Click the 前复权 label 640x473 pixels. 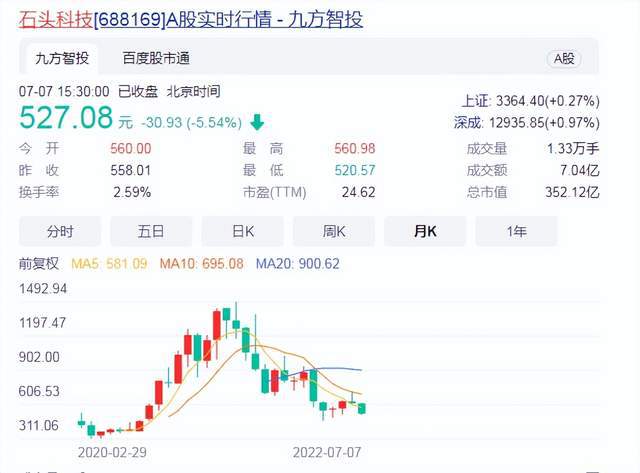point(39,264)
